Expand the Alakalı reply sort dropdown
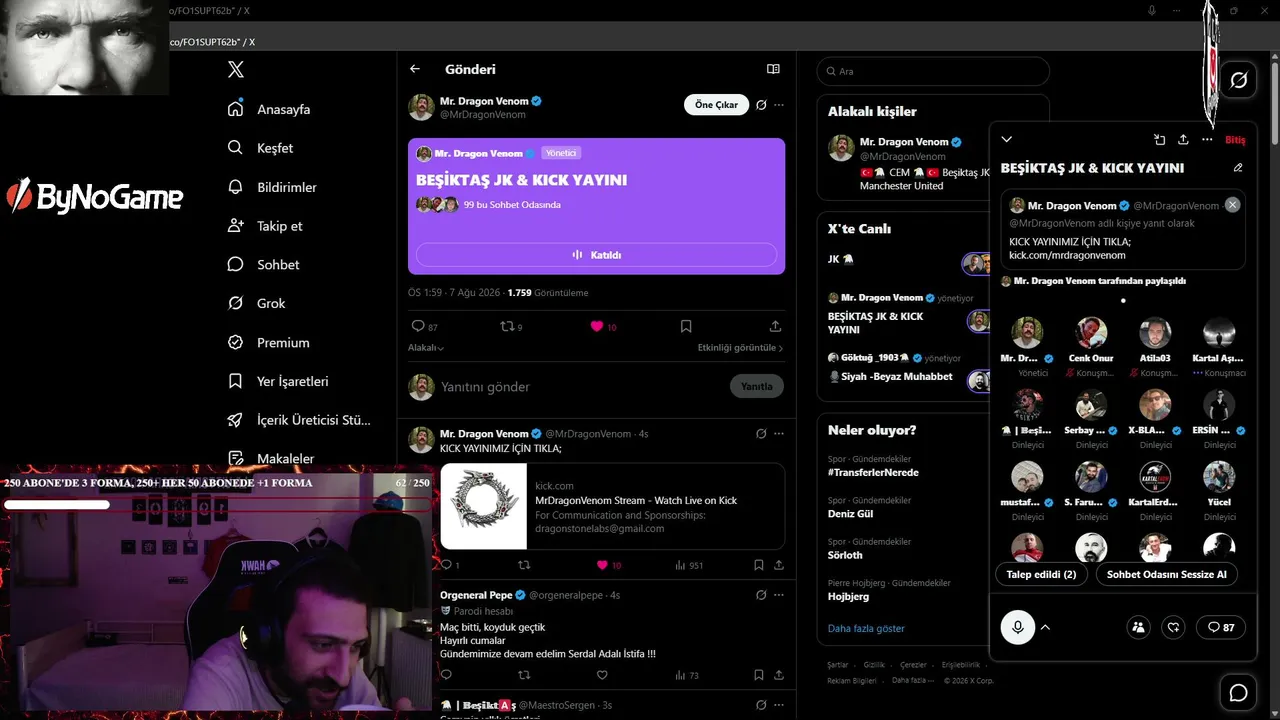 coord(426,348)
